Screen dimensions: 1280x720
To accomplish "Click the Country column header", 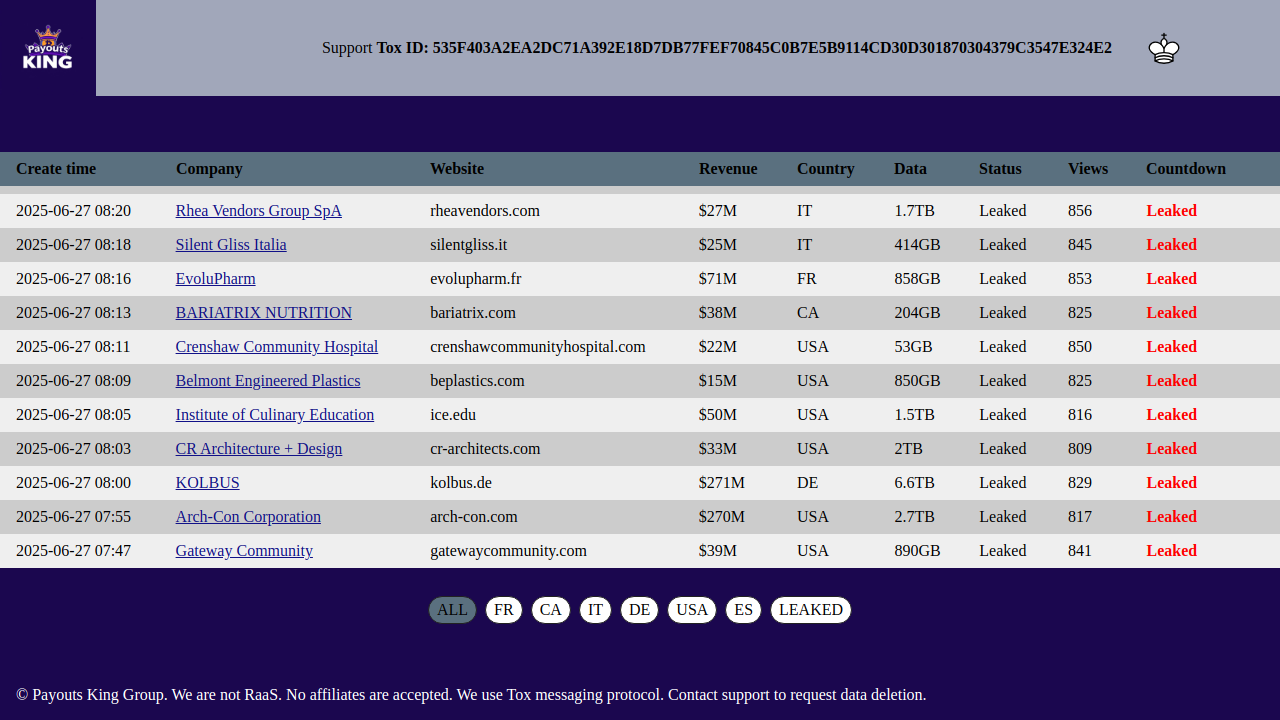I will (826, 169).
